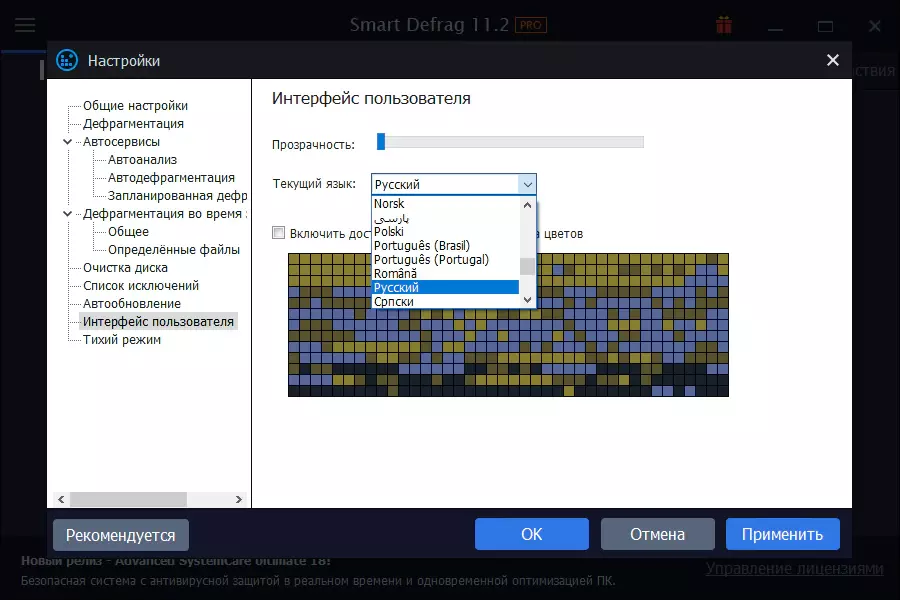The image size is (900, 600).
Task: Open Очистка диска settings
Action: (125, 268)
